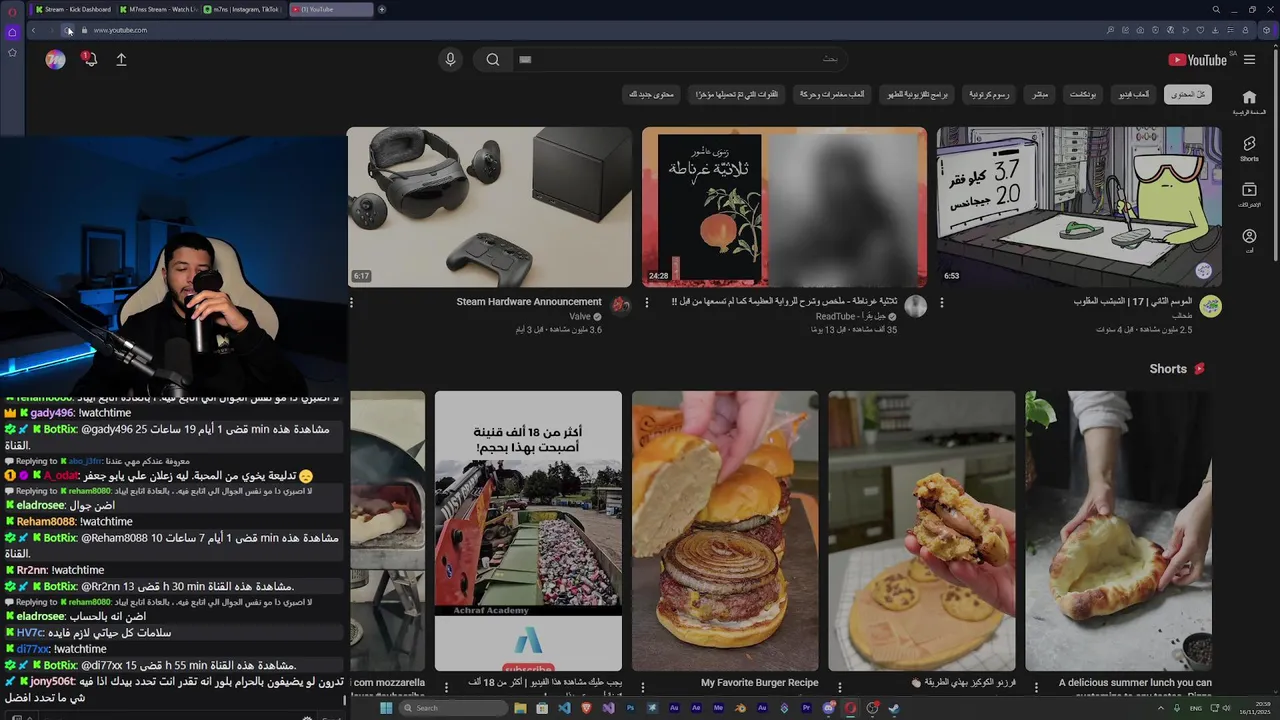This screenshot has width=1280, height=720.
Task: Select the رسوم كرتونية filter chip
Action: (x=989, y=94)
